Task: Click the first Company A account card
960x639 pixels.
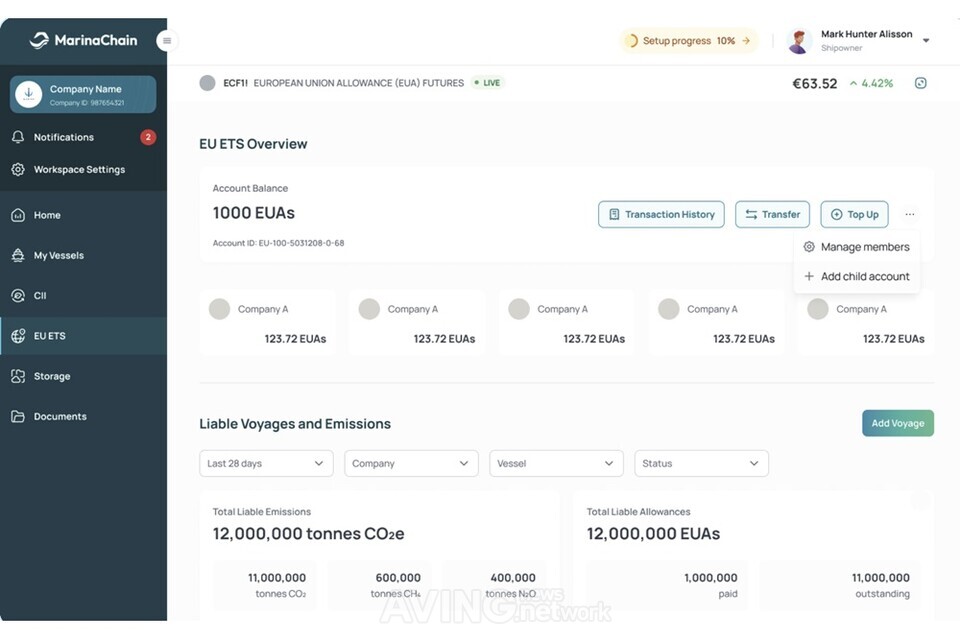Action: pyautogui.click(x=268, y=323)
